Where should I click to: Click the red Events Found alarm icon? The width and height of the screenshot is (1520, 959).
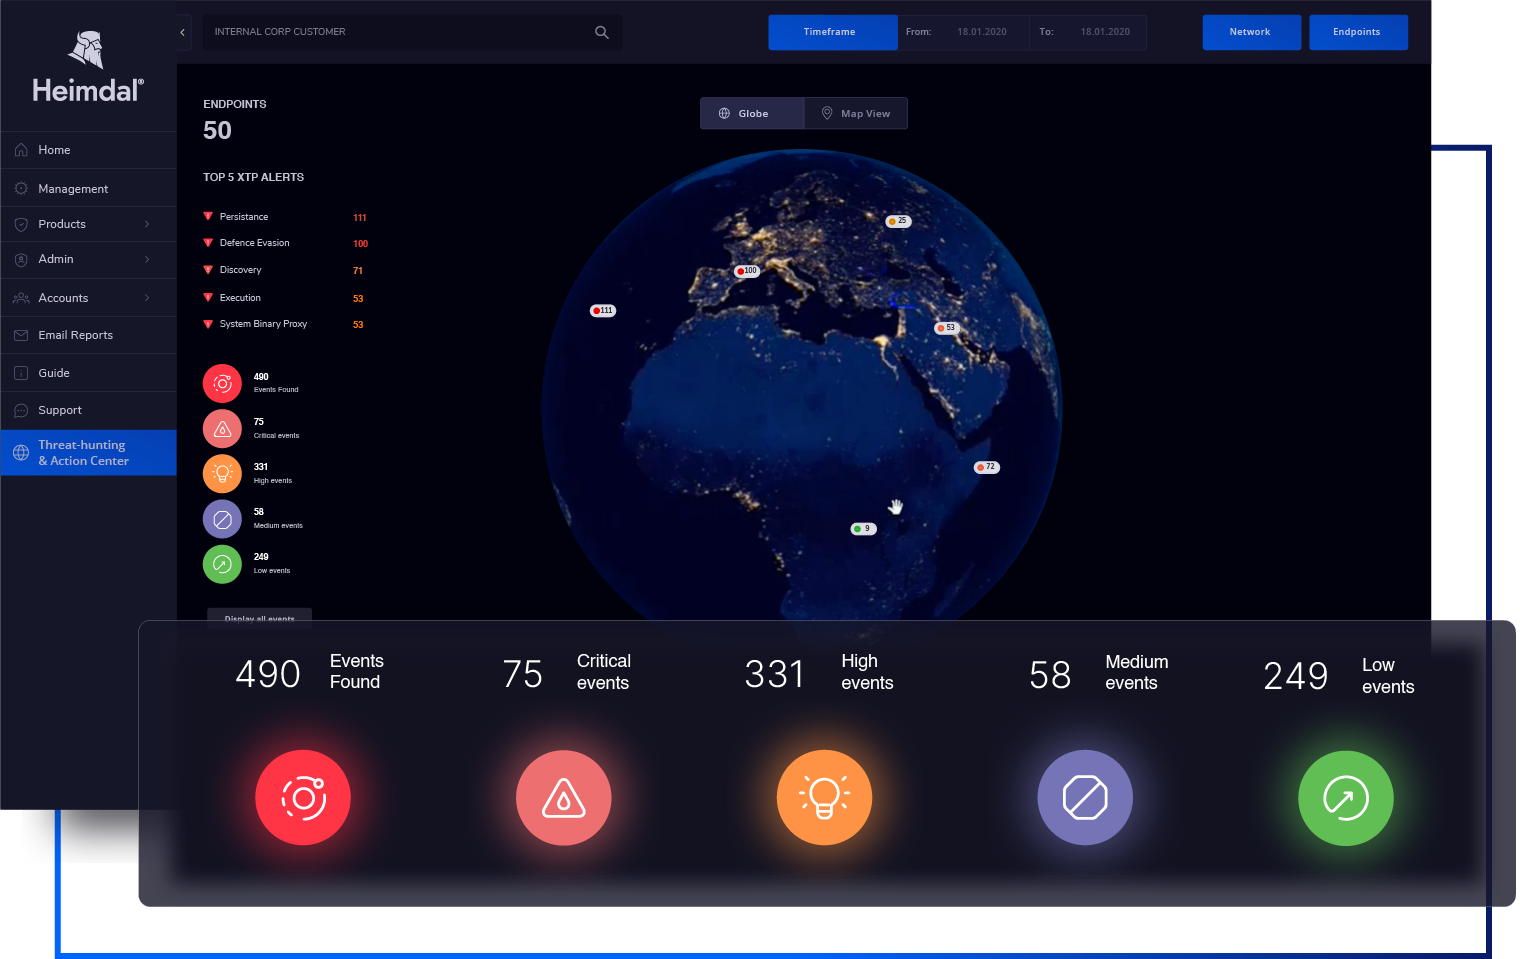click(x=303, y=797)
